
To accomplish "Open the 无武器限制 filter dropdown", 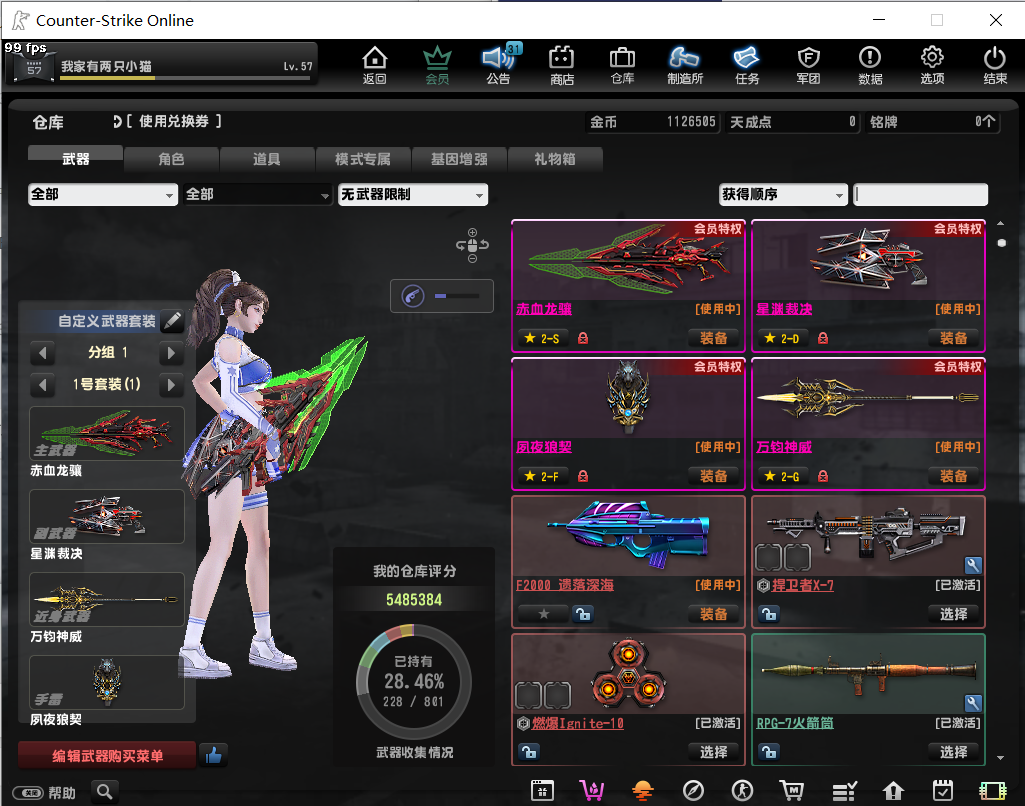I will 412,195.
